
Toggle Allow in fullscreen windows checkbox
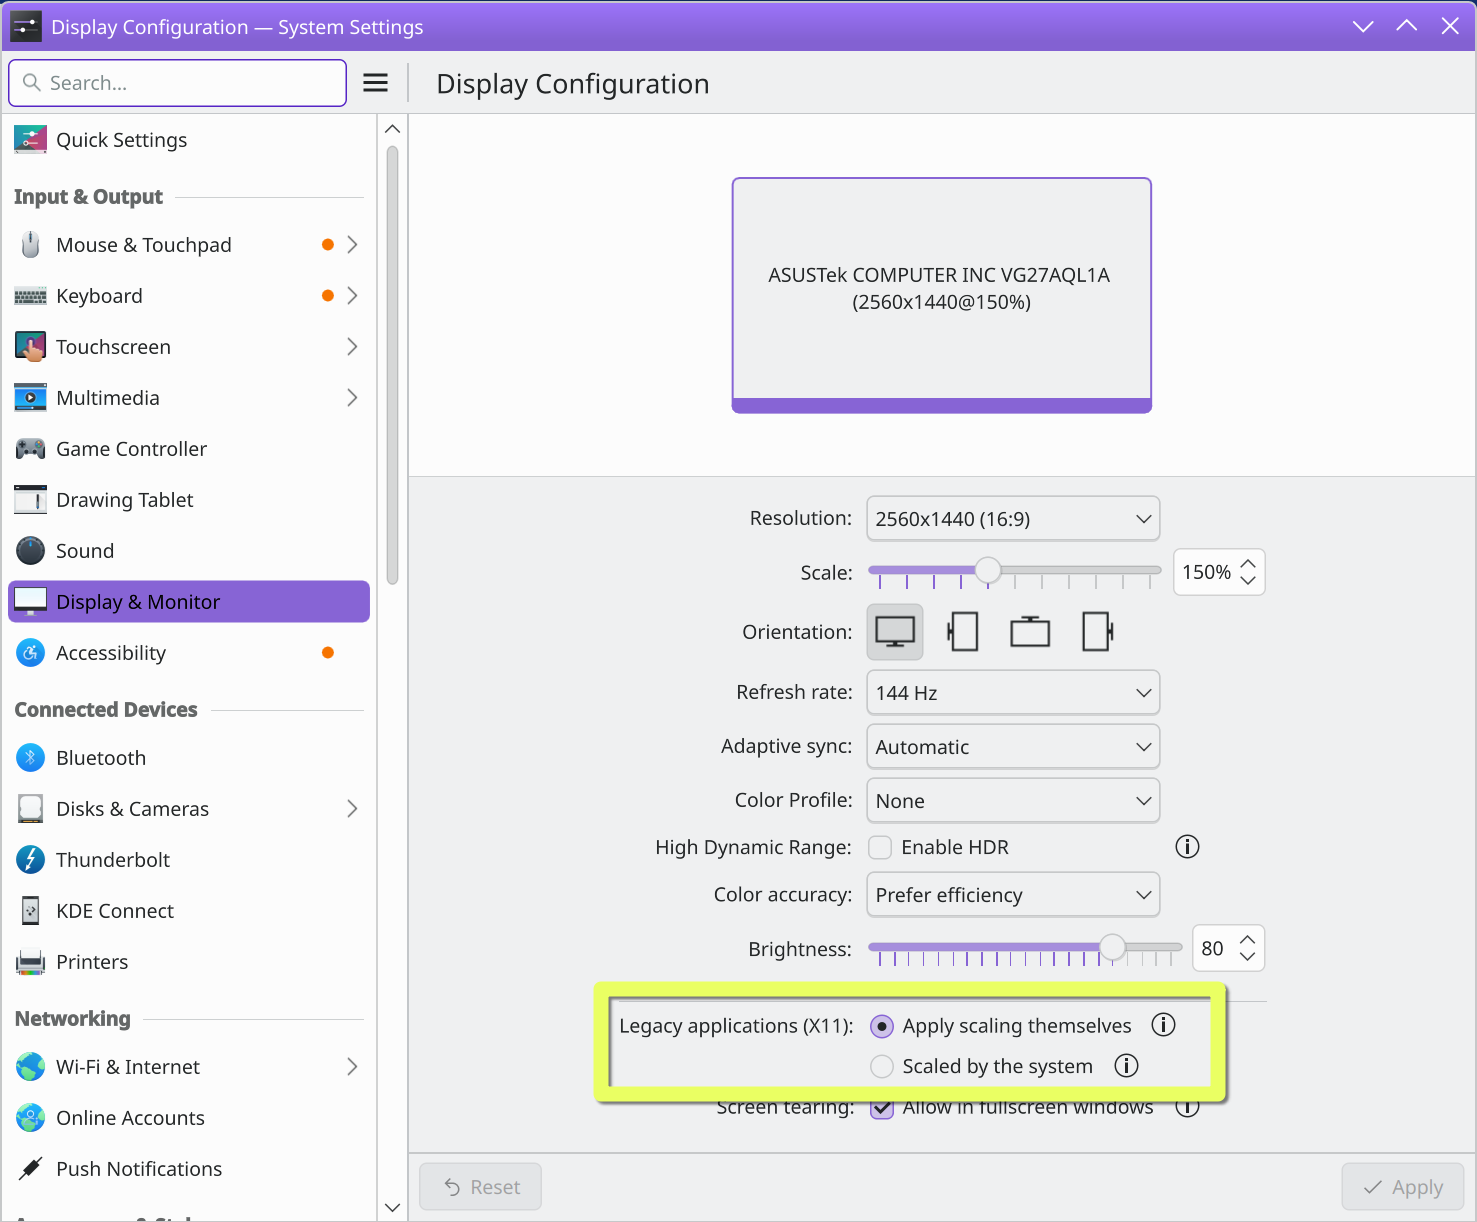point(882,1108)
